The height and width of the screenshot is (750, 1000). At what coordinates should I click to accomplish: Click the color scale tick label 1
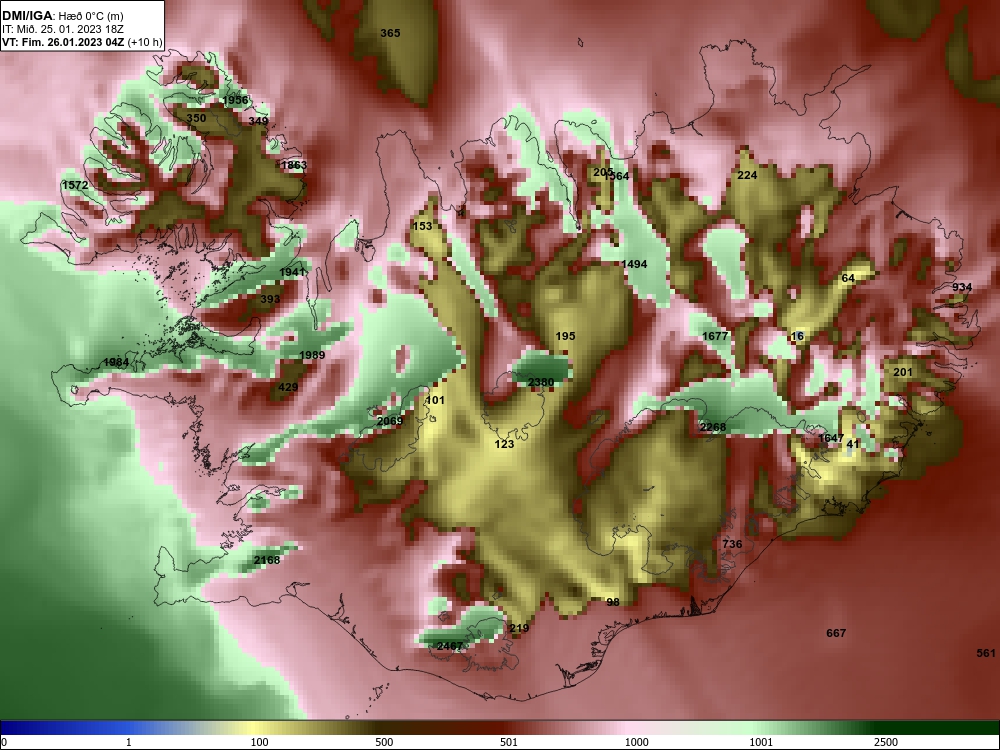(x=129, y=742)
